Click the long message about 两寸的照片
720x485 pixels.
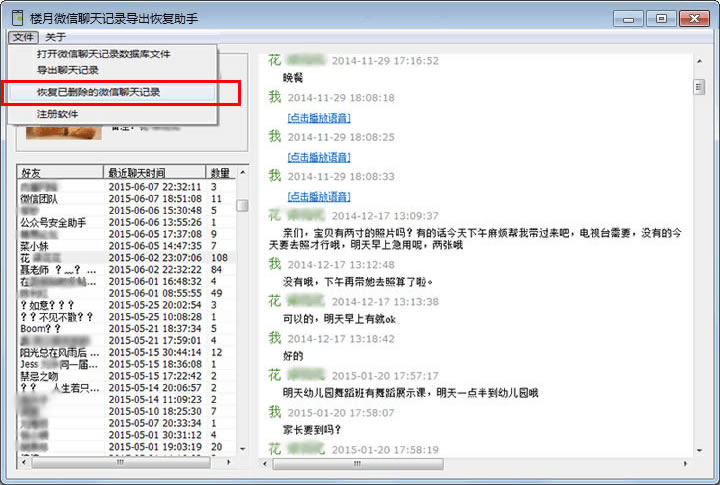(x=475, y=239)
